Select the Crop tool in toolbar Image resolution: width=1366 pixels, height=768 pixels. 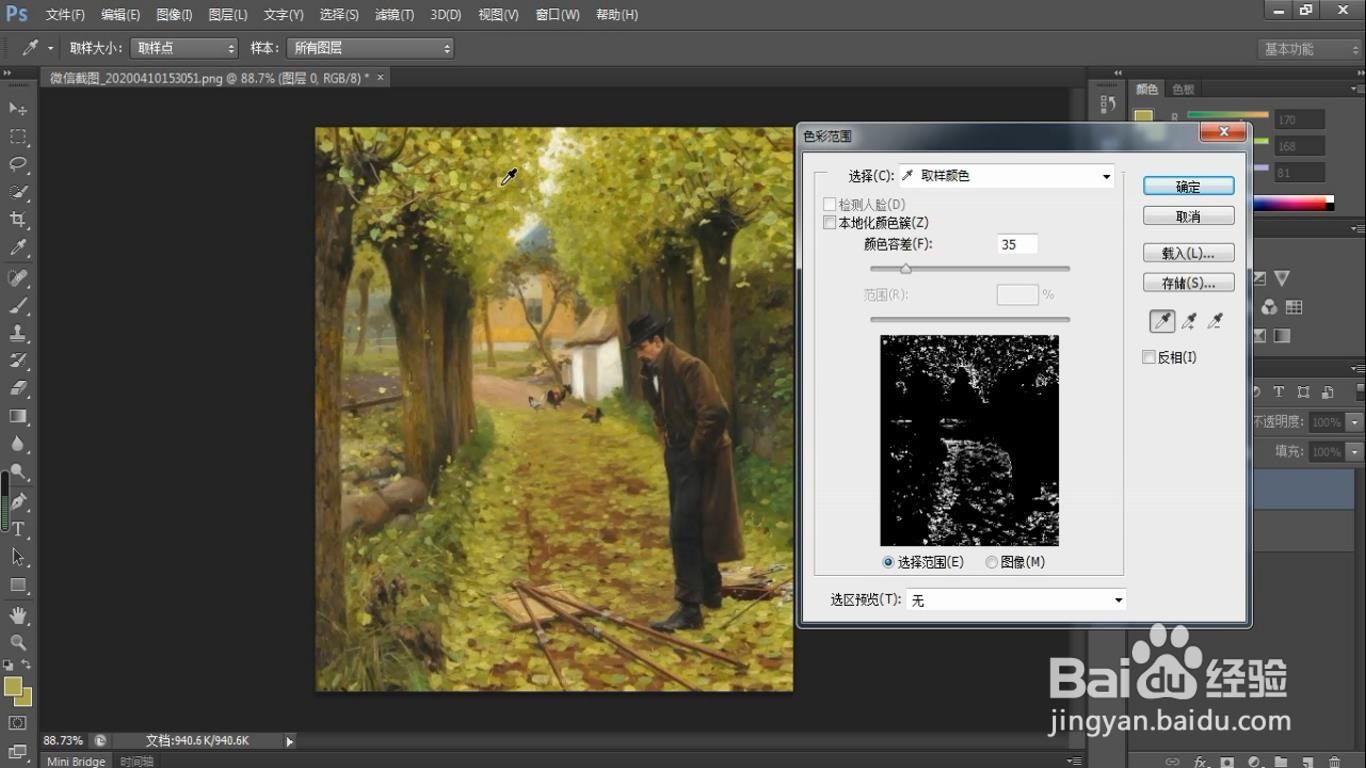pos(18,219)
